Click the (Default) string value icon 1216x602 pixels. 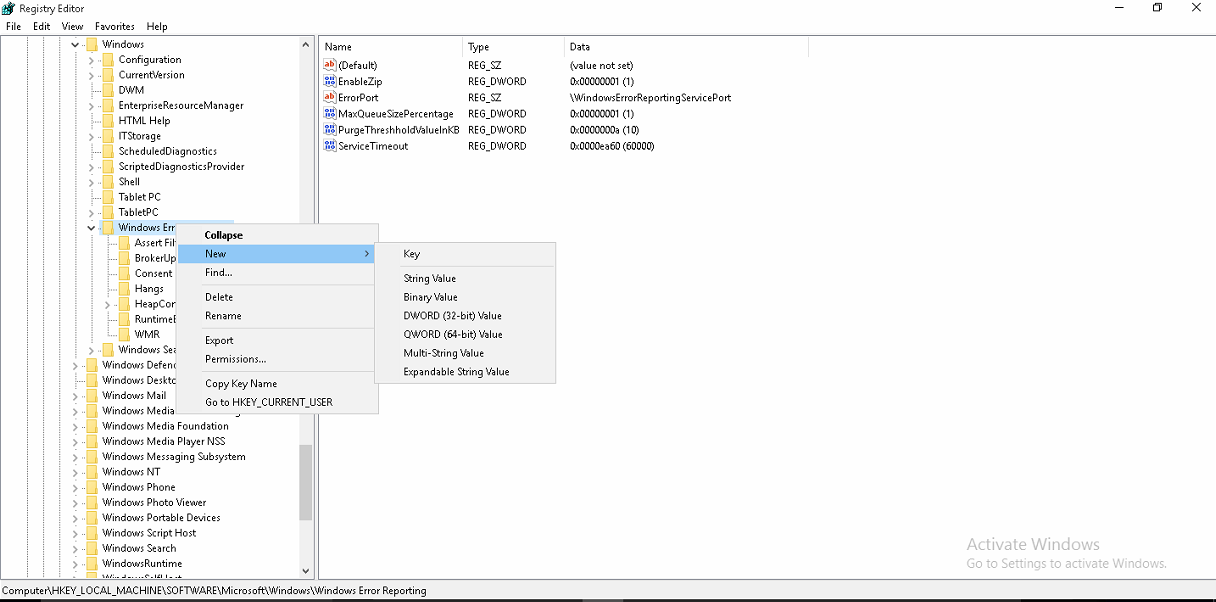pyautogui.click(x=330, y=65)
